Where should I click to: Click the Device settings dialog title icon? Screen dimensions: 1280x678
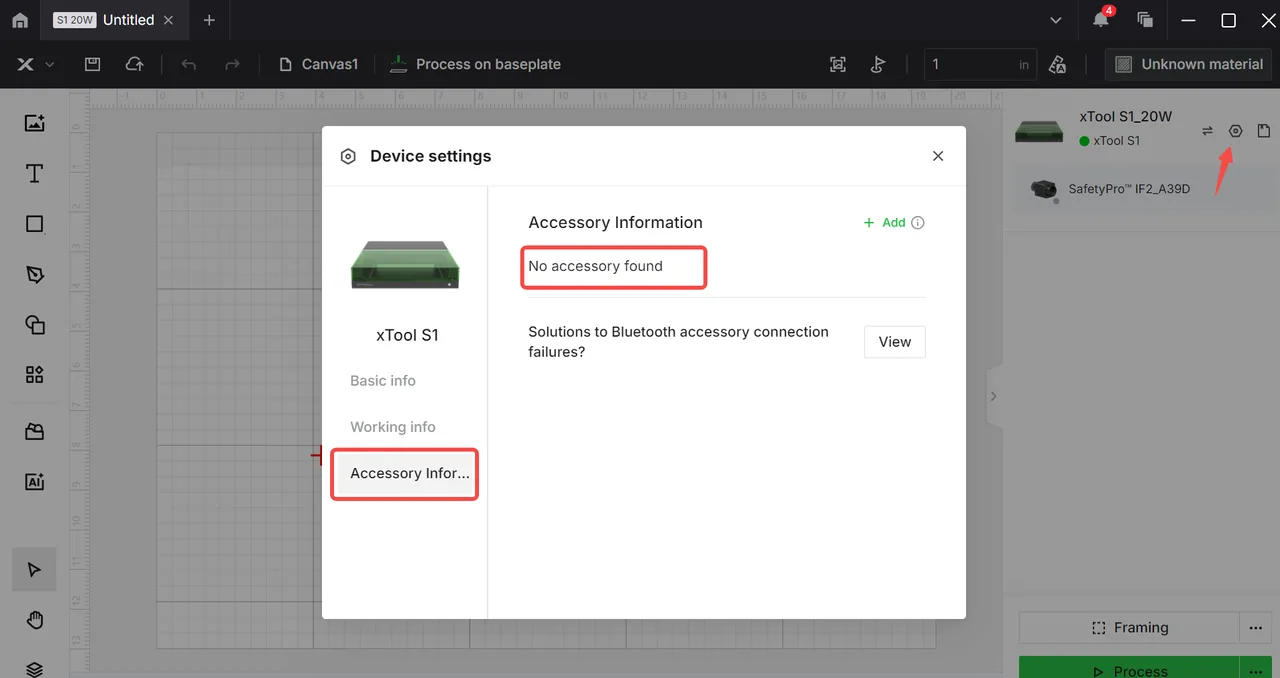[x=348, y=156]
